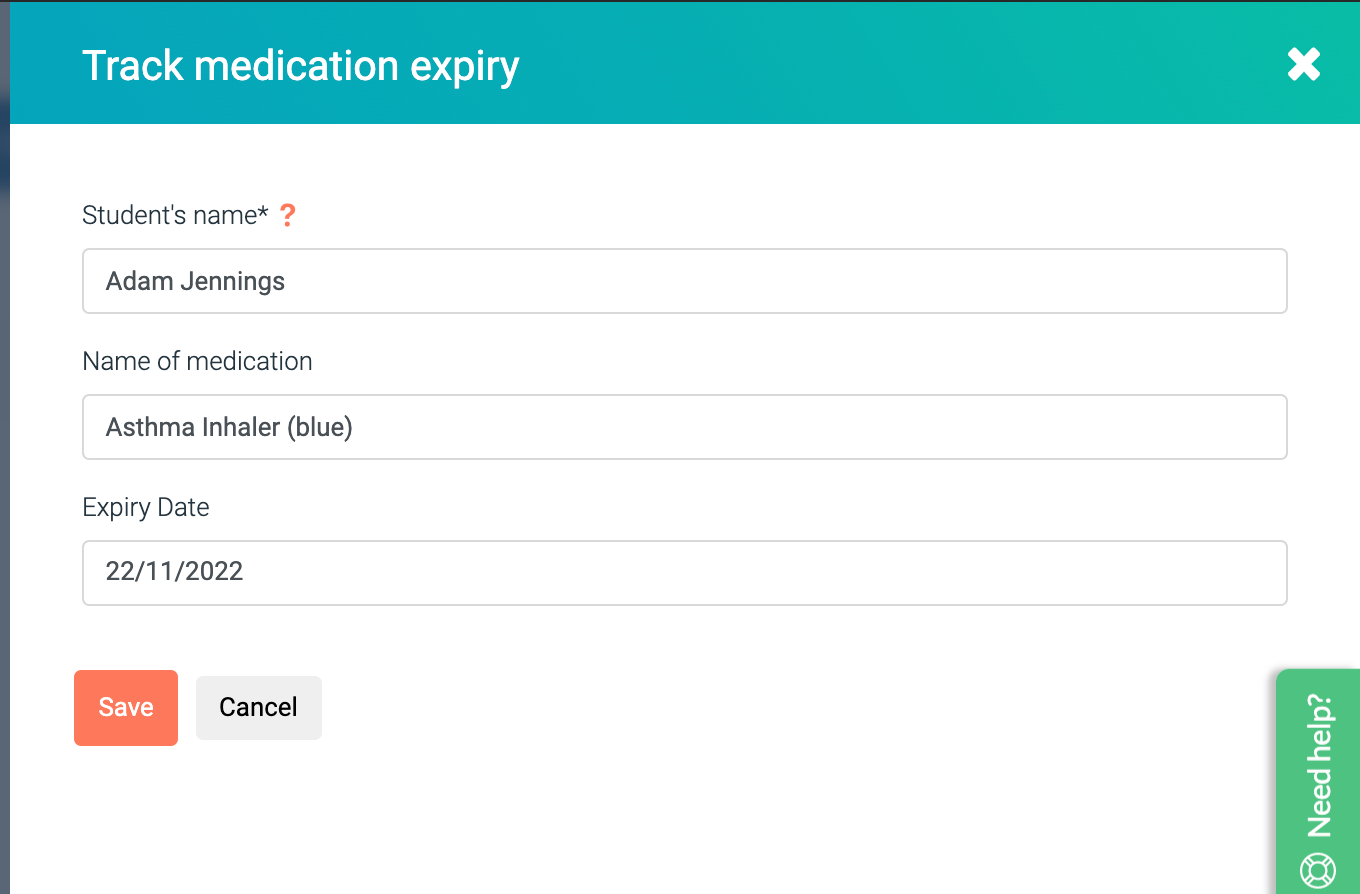The height and width of the screenshot is (894, 1360).
Task: Click the date field showing 22/11/2022
Action: [684, 572]
